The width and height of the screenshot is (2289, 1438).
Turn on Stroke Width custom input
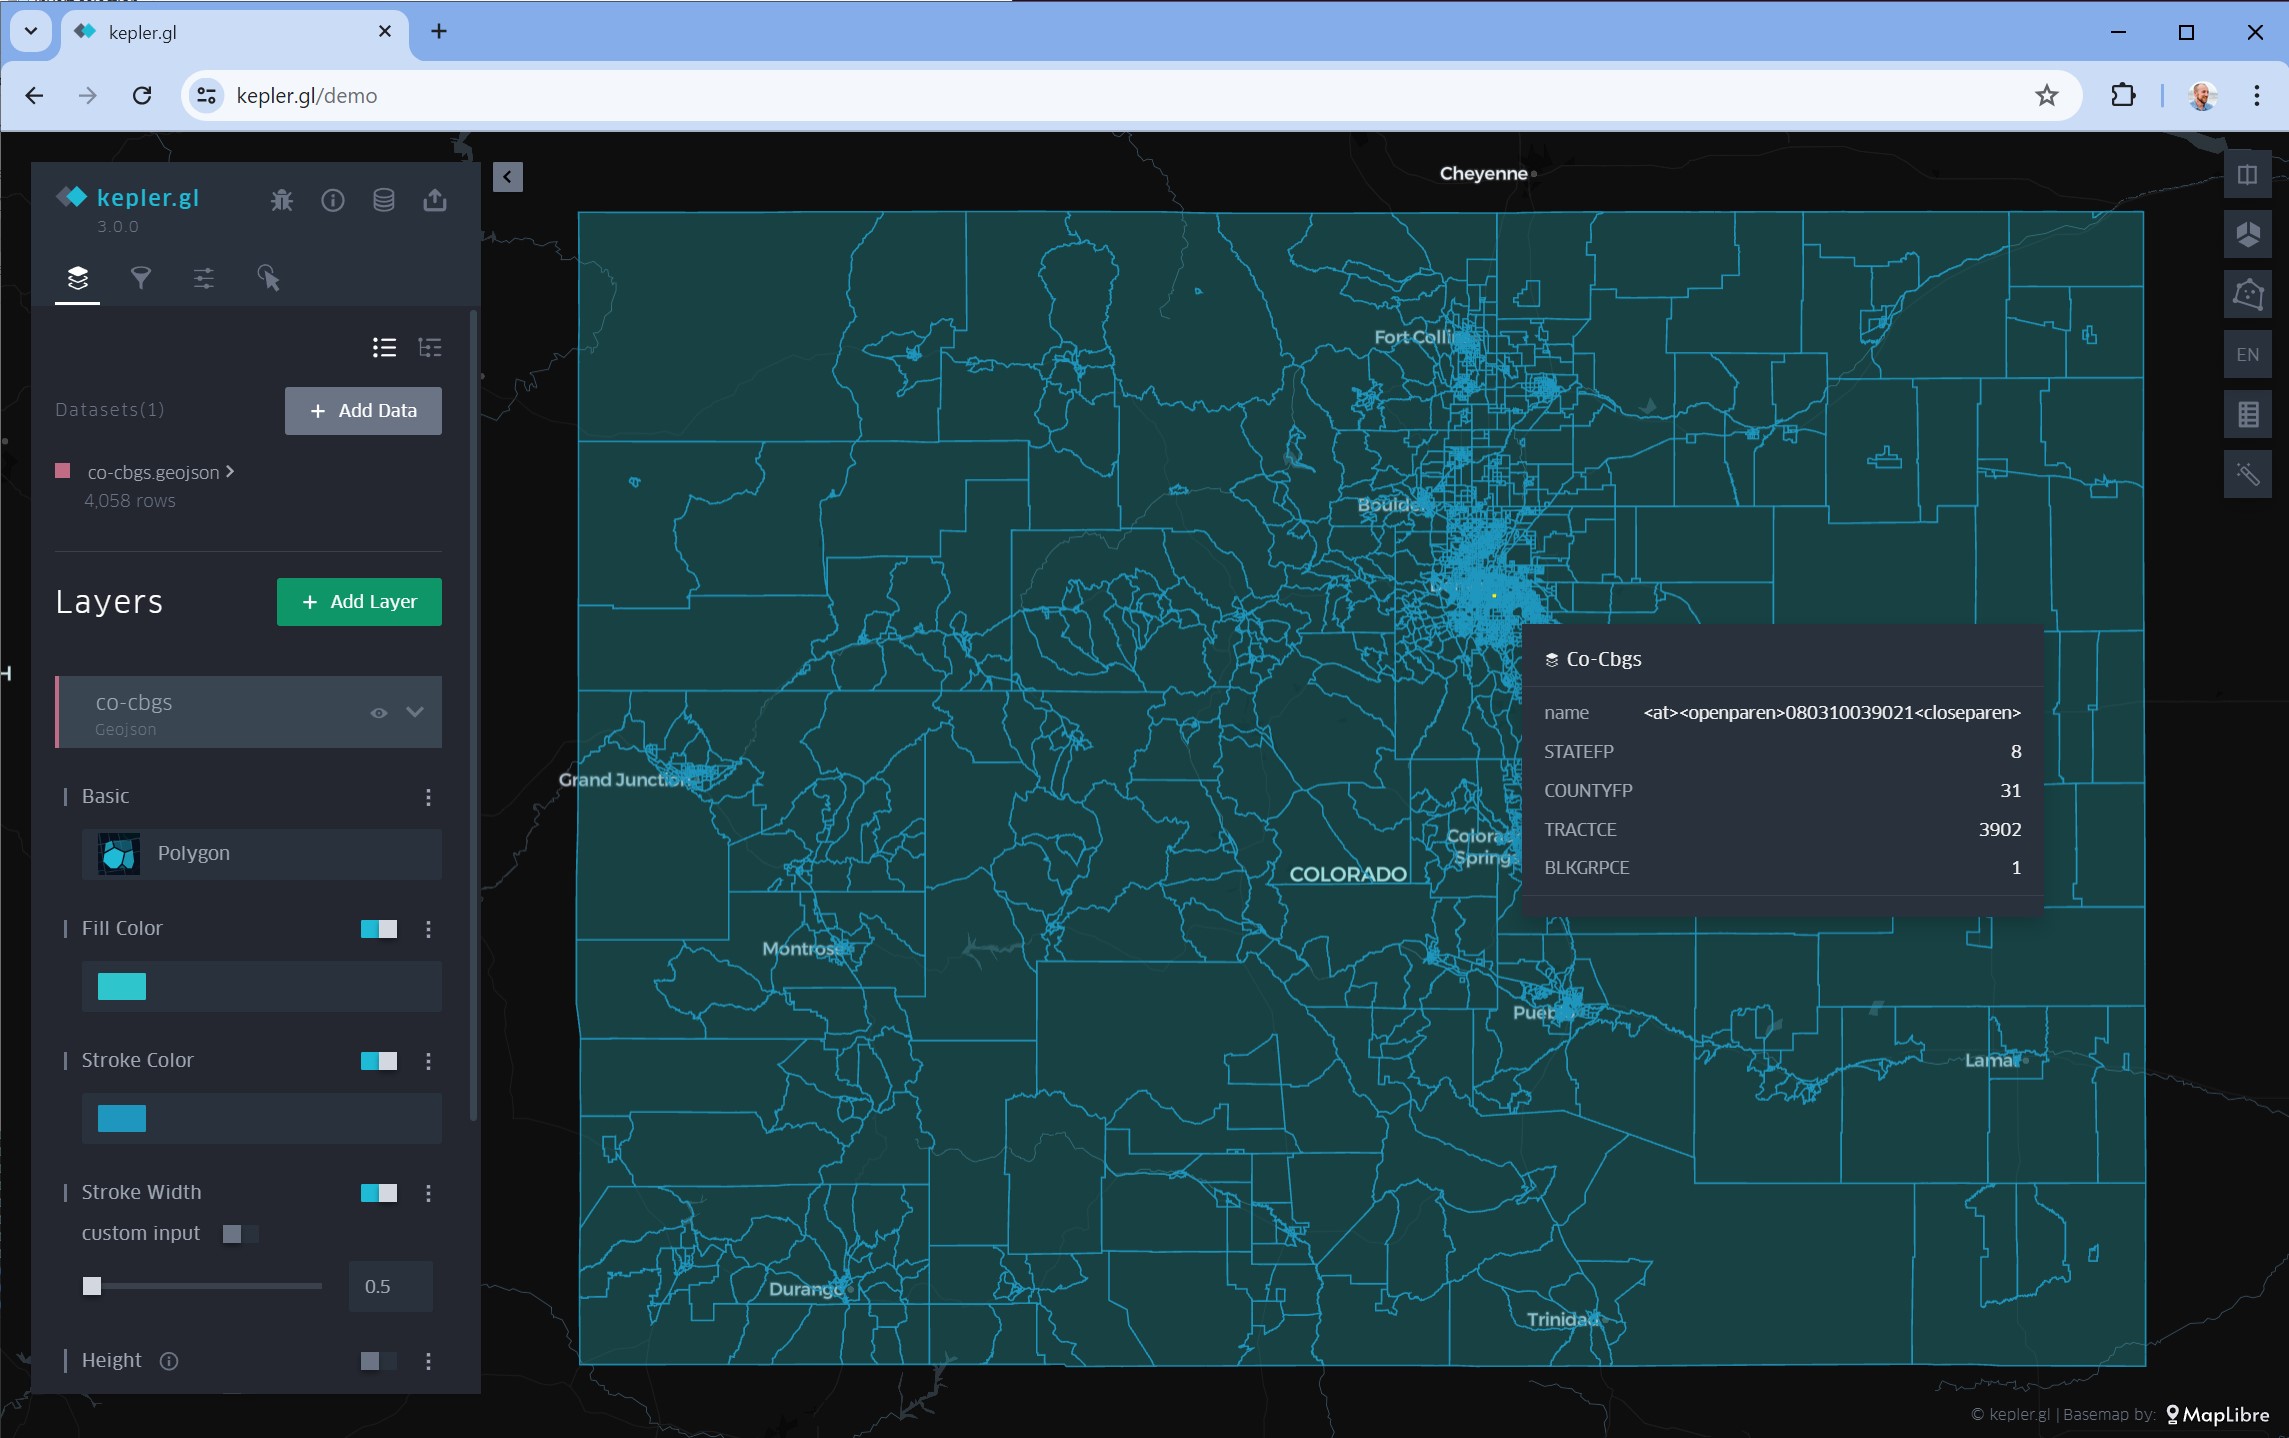pyautogui.click(x=240, y=1234)
